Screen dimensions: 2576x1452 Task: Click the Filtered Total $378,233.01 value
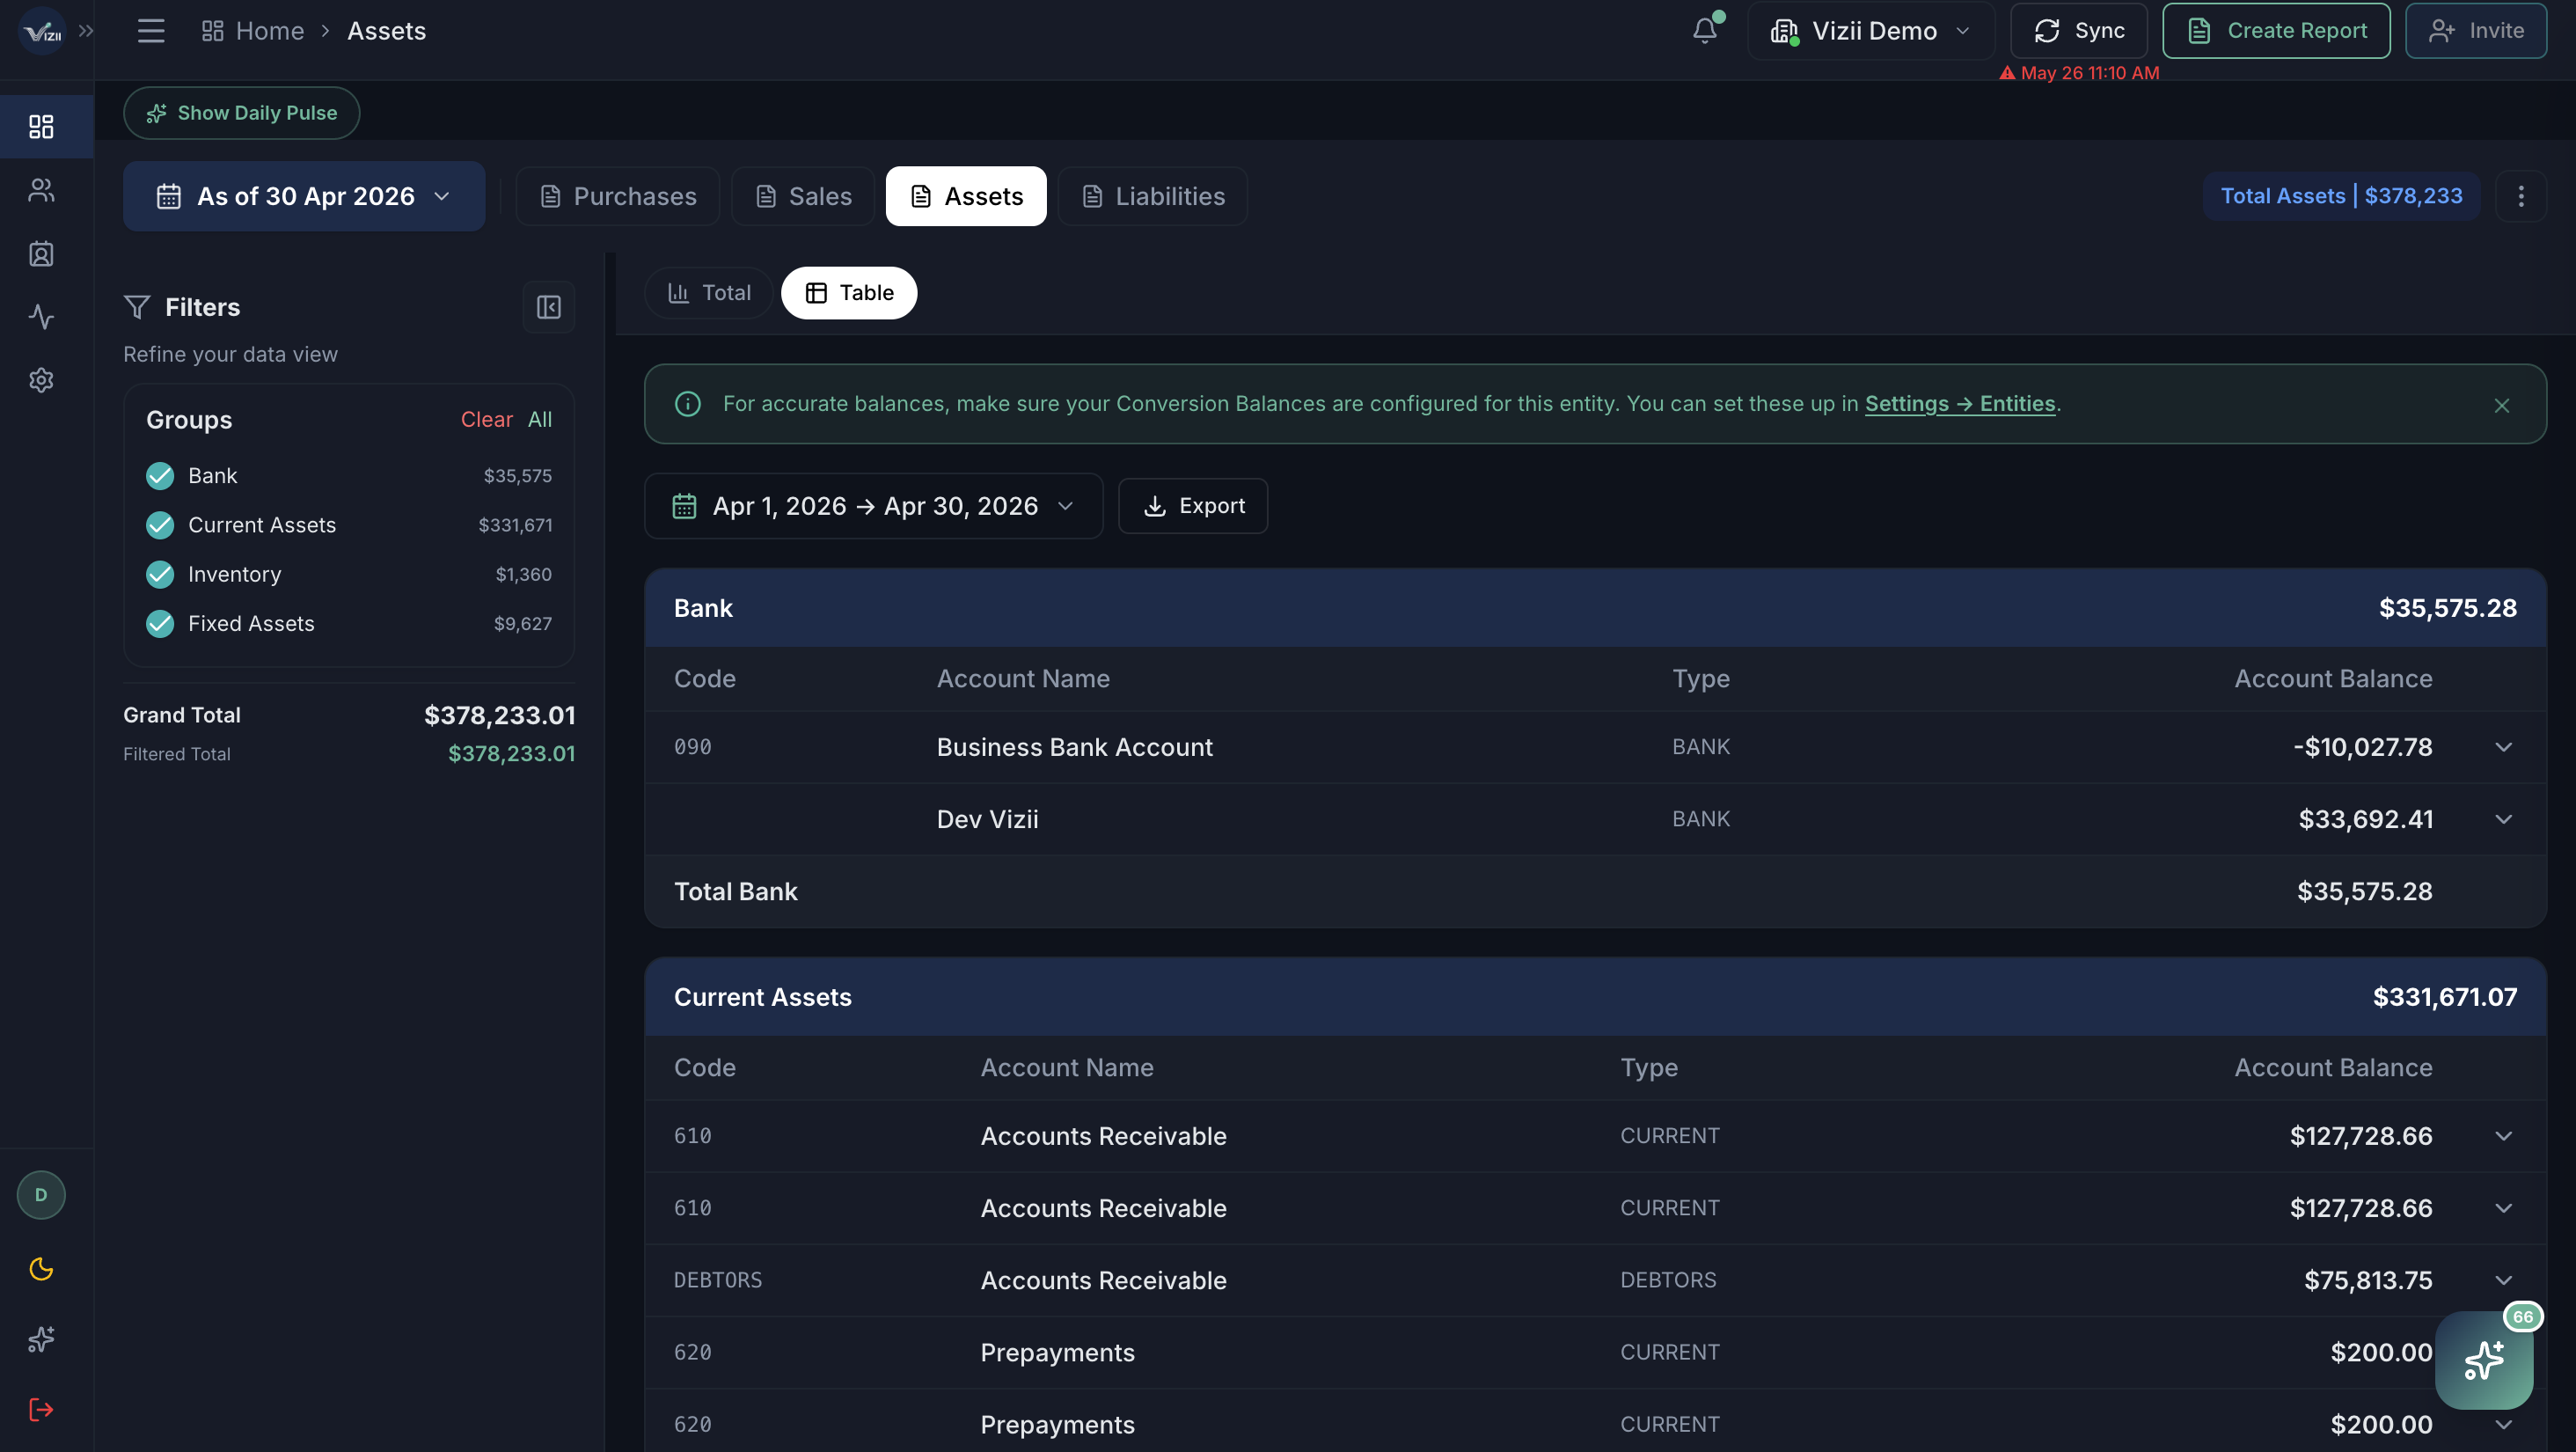click(511, 754)
